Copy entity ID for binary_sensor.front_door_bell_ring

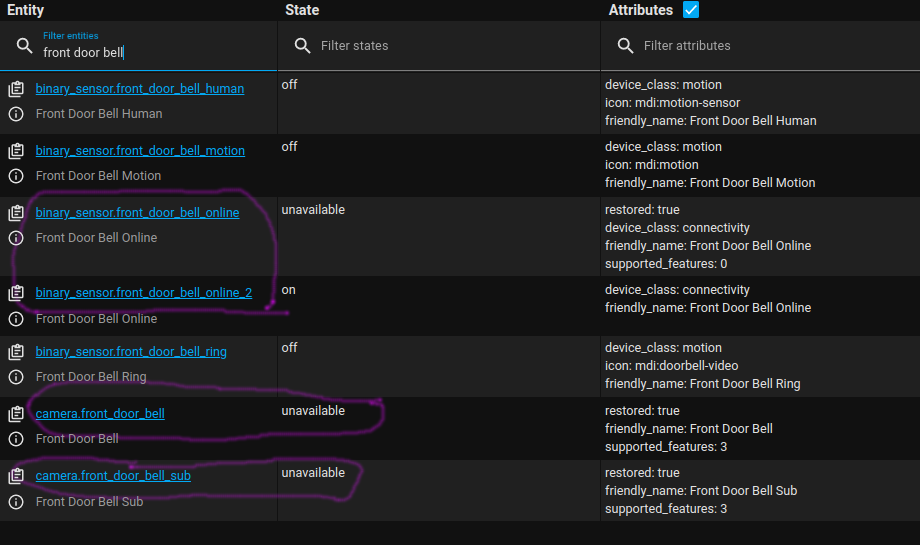(16, 352)
